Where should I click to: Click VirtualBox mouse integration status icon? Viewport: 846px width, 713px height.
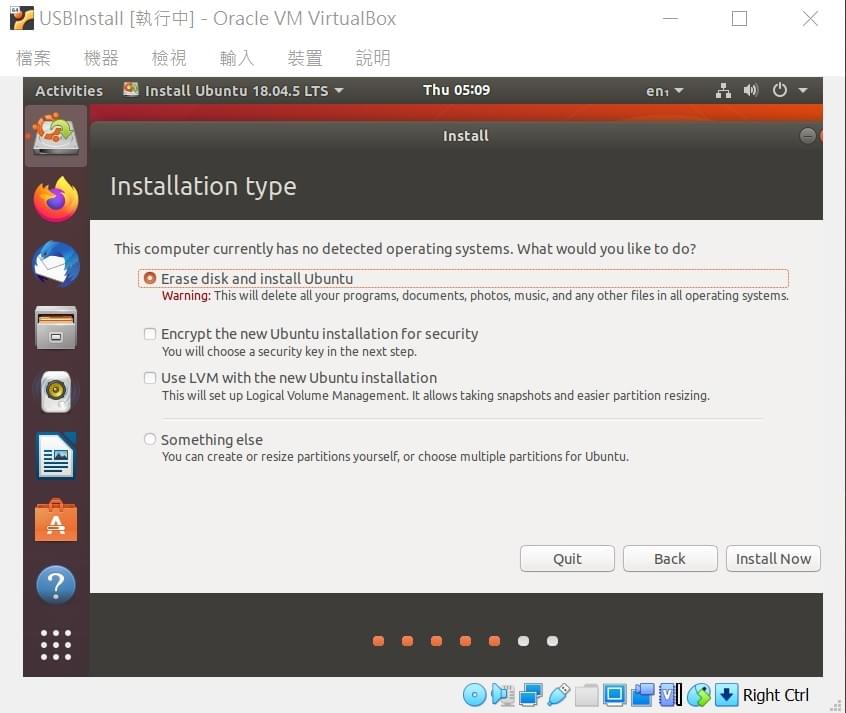pyautogui.click(x=699, y=695)
